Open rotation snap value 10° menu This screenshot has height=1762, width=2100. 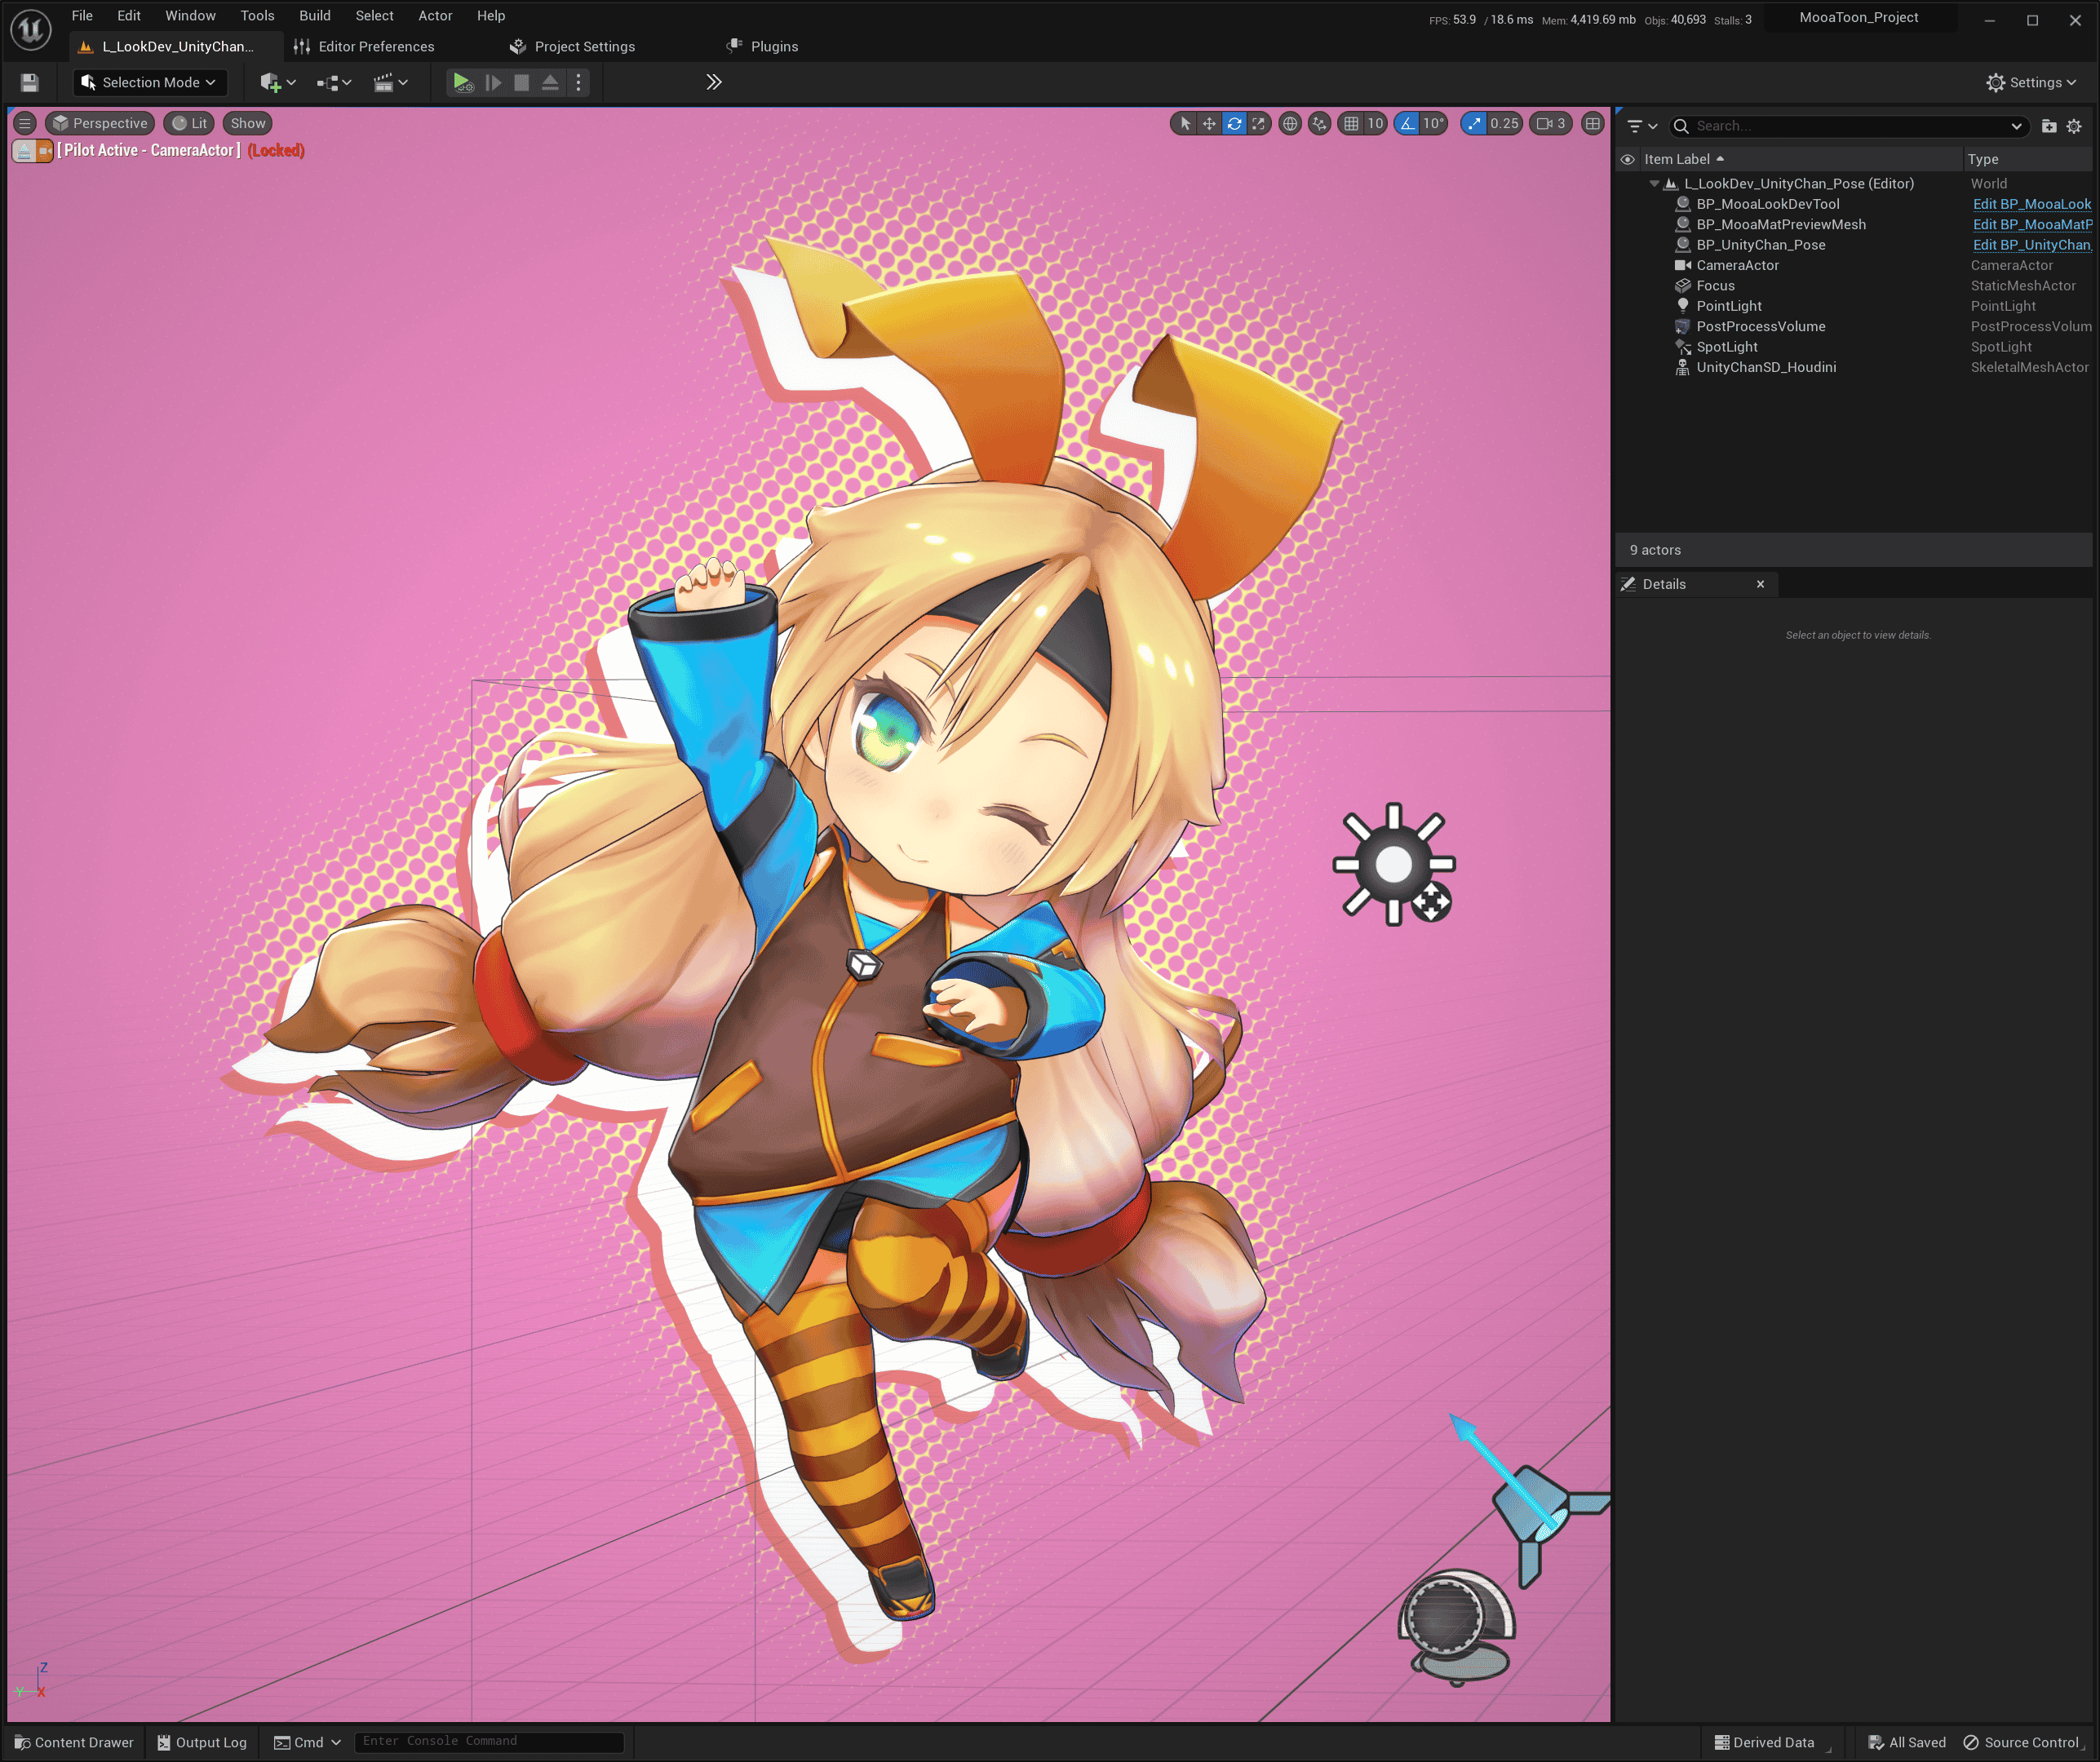tap(1433, 123)
